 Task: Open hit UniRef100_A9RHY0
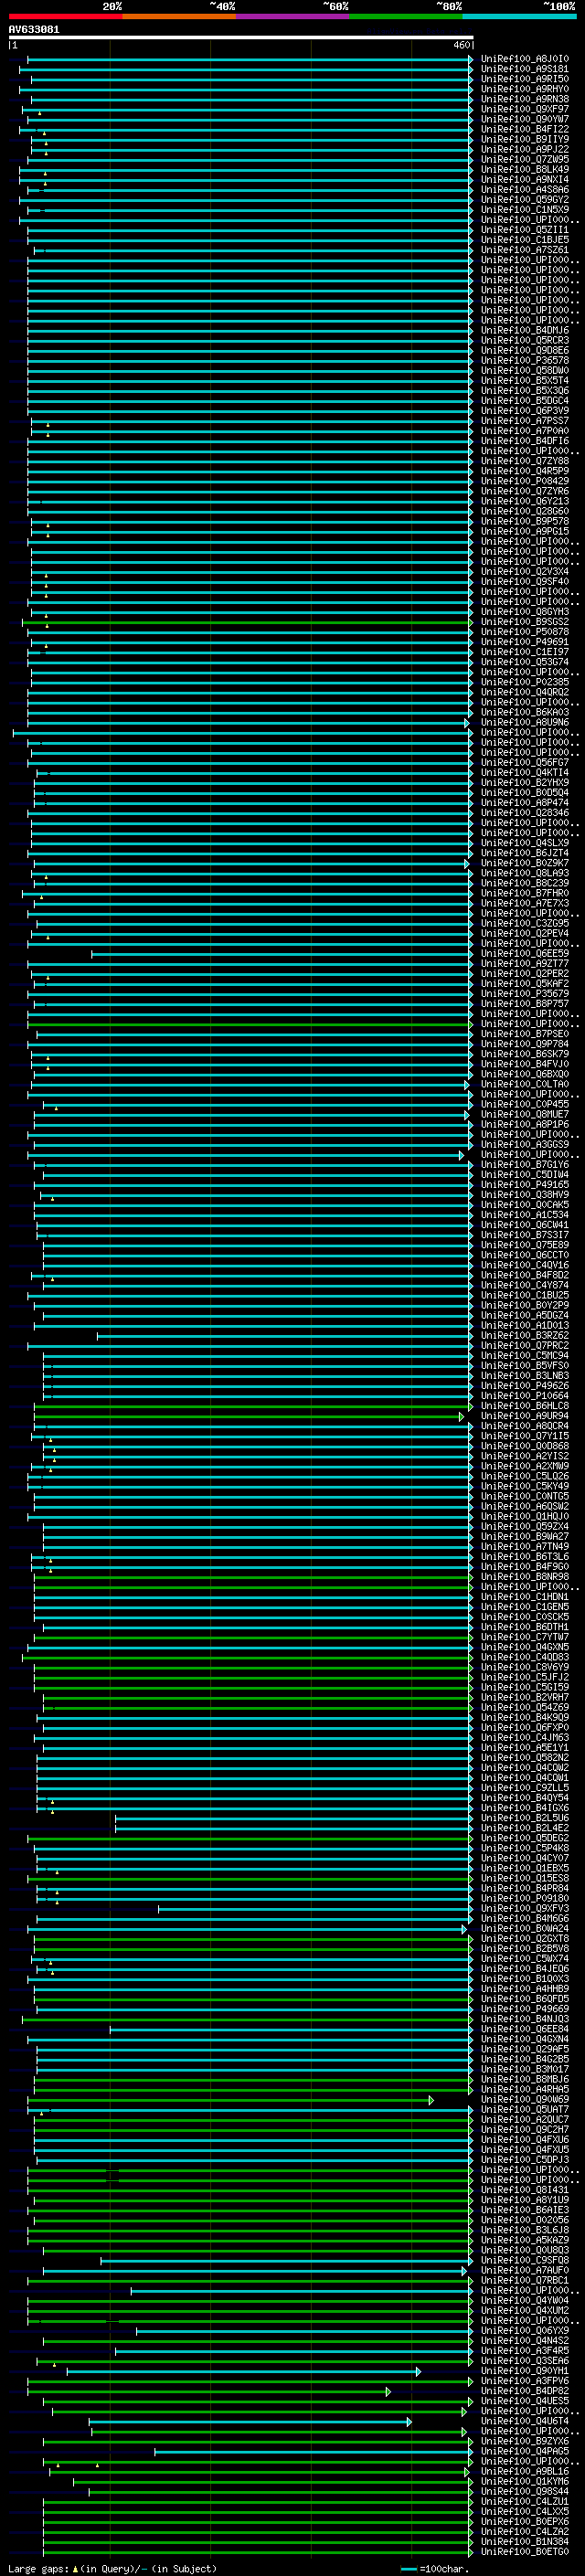click(x=525, y=89)
